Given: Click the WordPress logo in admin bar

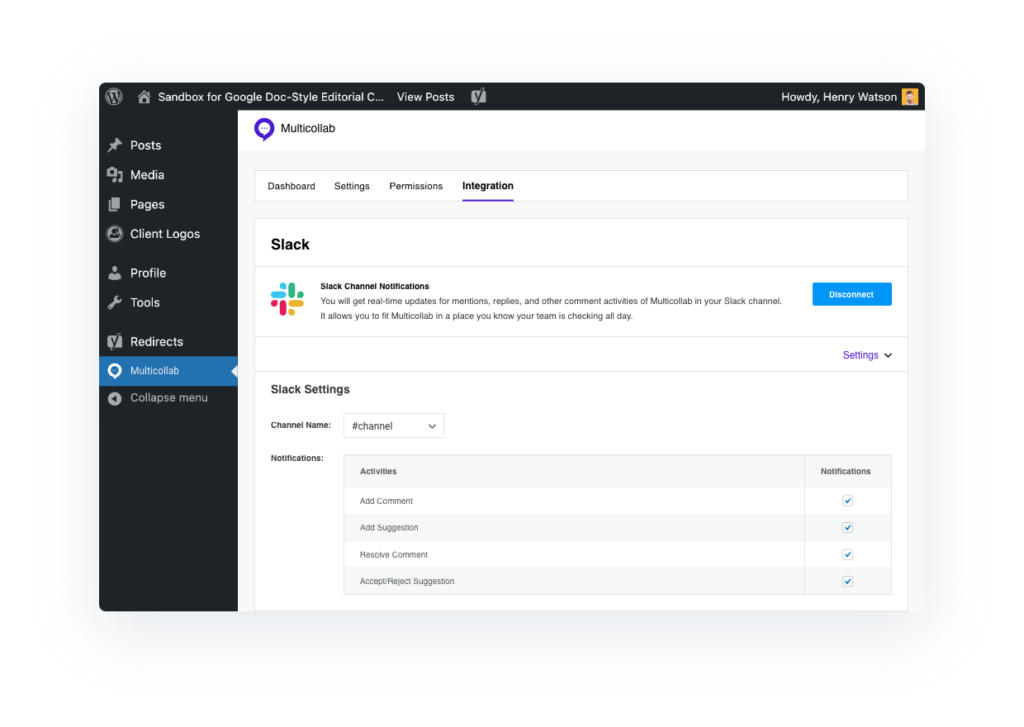Looking at the screenshot, I should click(114, 97).
